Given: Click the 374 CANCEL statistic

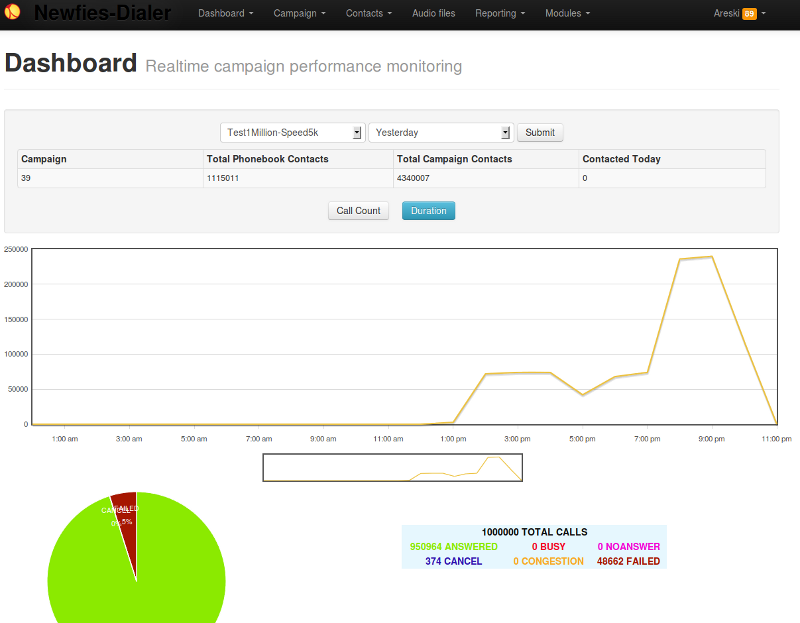Looking at the screenshot, I should coord(454,561).
